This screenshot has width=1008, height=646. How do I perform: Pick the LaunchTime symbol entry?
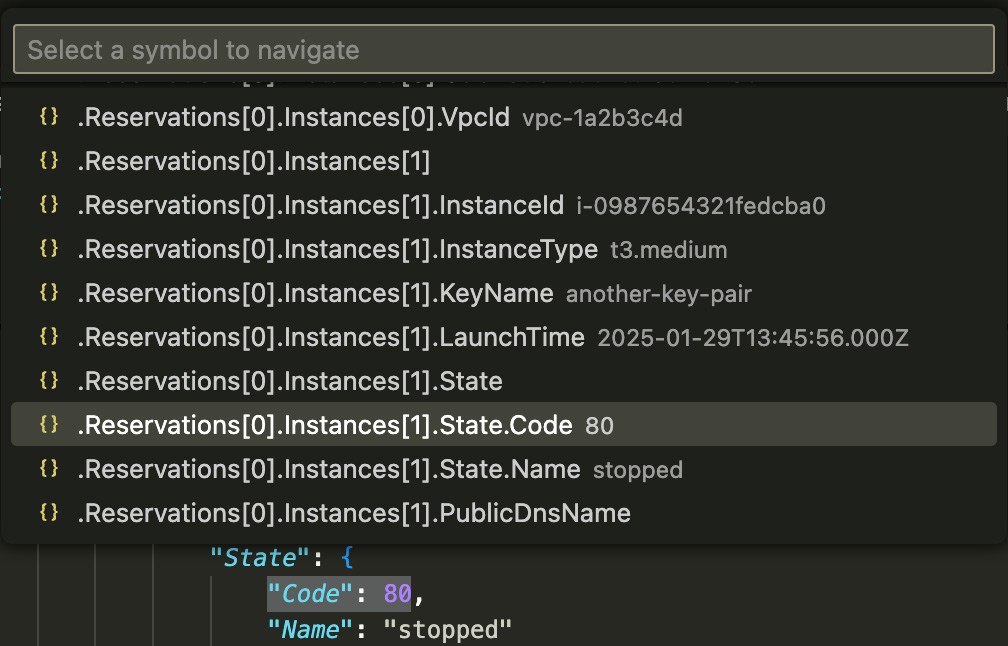coord(504,337)
